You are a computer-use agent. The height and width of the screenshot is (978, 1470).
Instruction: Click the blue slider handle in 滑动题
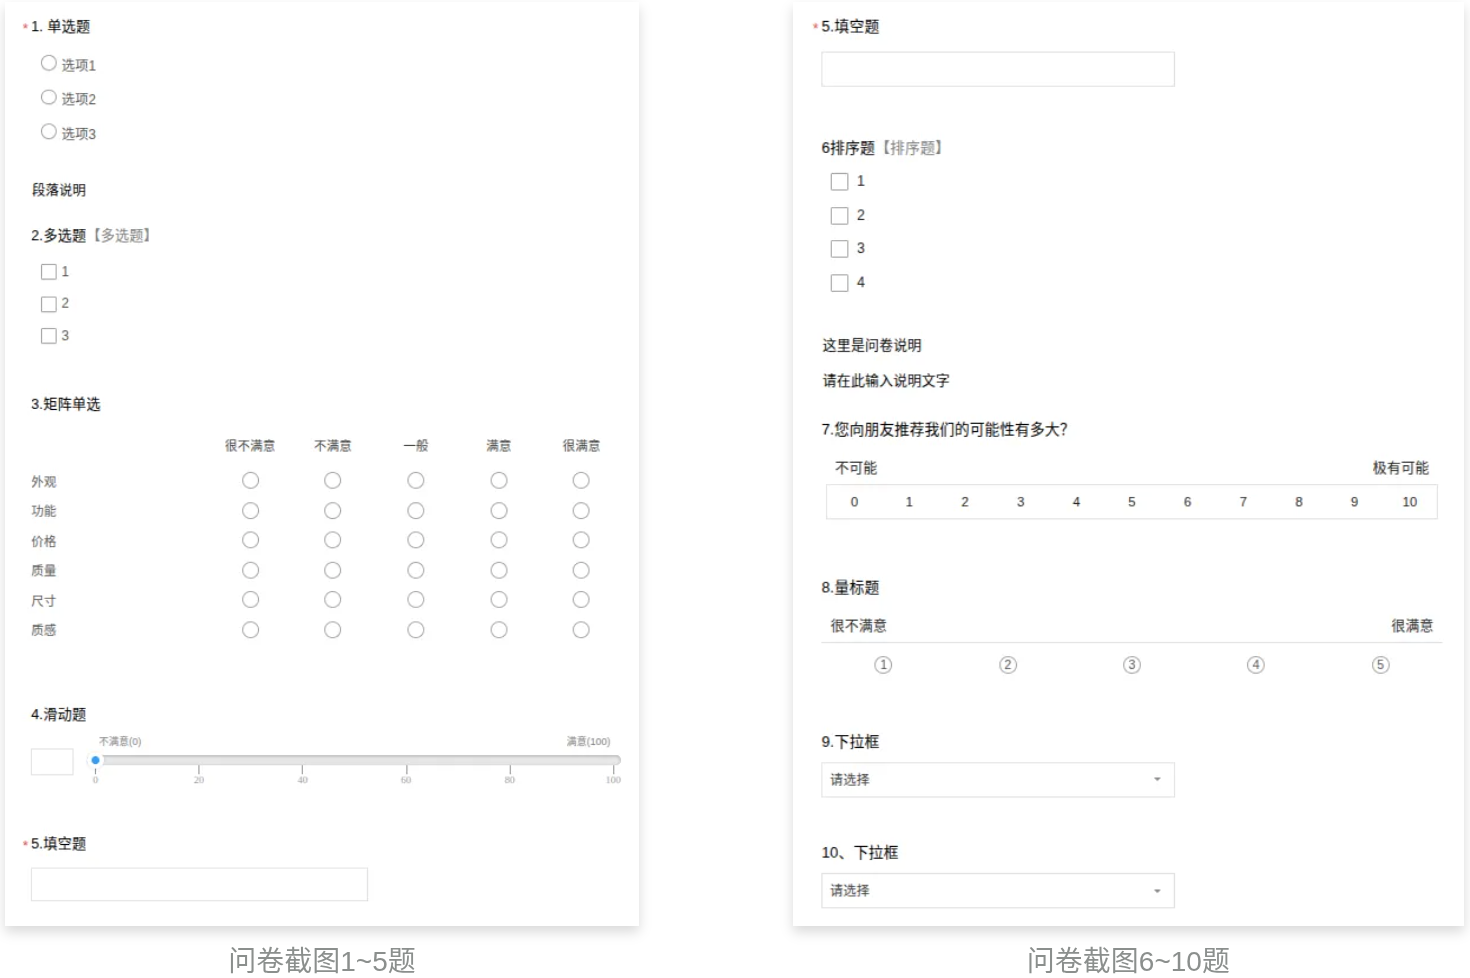95,760
